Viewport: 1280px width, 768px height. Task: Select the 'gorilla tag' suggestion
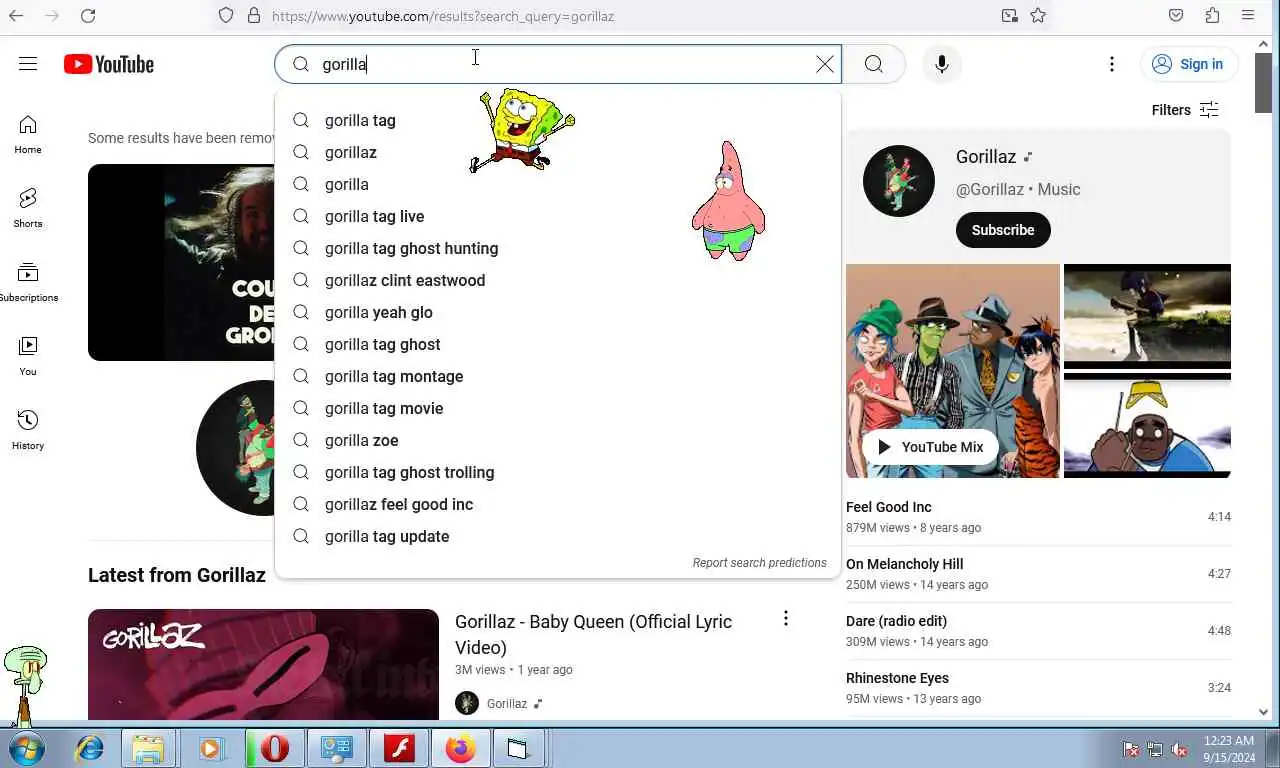(x=558, y=120)
